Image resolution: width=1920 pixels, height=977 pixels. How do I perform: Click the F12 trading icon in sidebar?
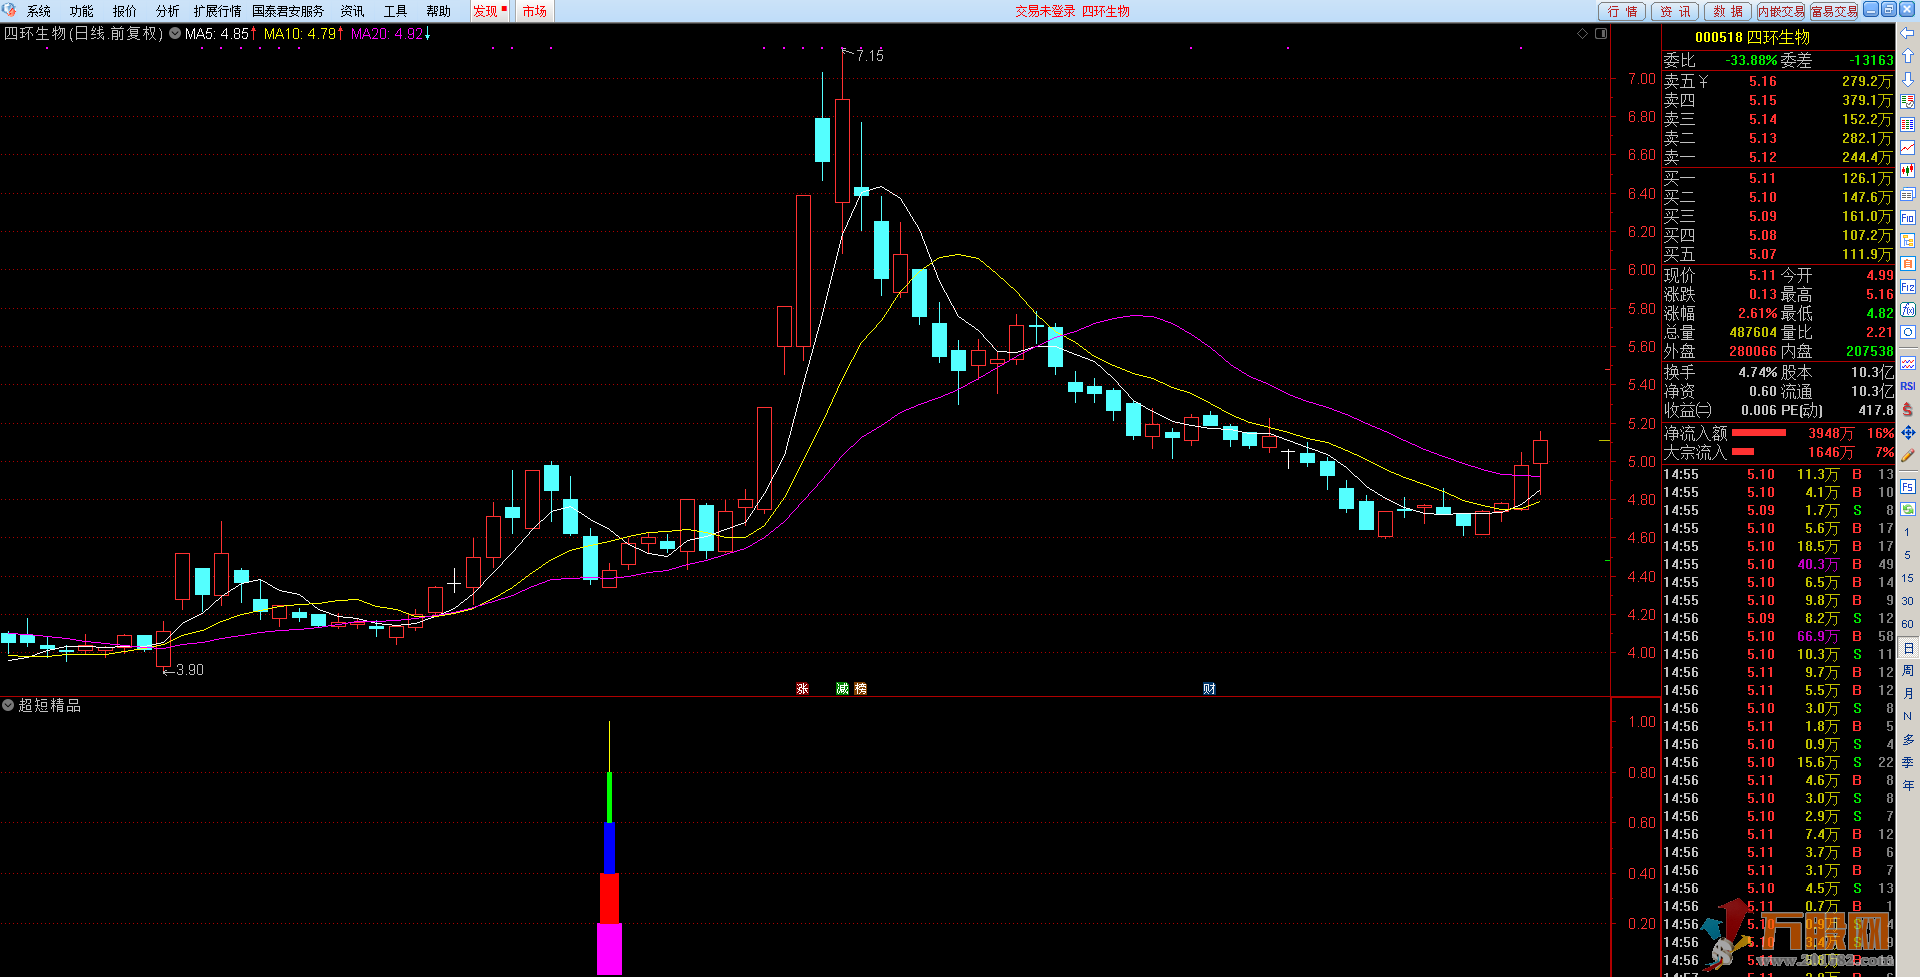tap(1908, 287)
